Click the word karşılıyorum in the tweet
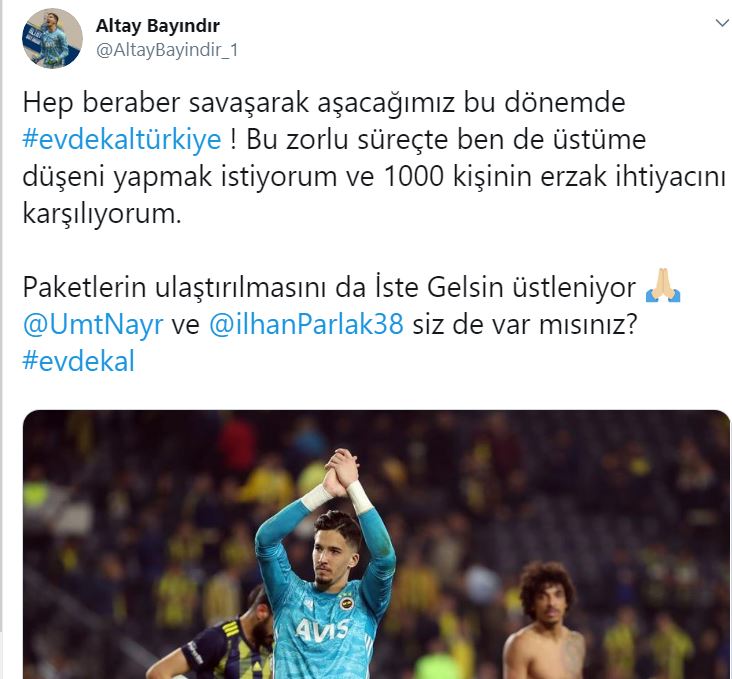 101,214
